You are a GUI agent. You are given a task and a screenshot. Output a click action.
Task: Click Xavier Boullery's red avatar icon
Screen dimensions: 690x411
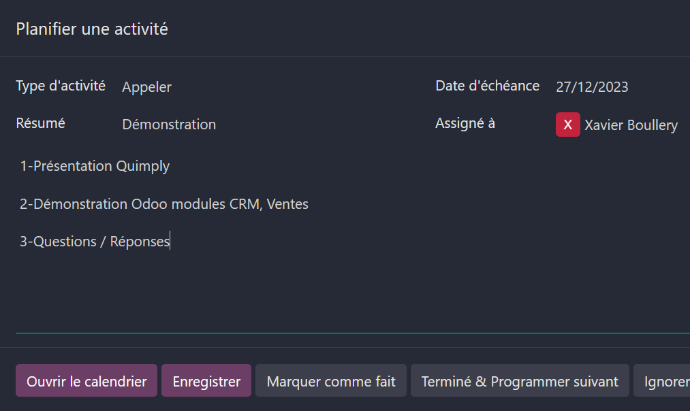click(x=568, y=125)
